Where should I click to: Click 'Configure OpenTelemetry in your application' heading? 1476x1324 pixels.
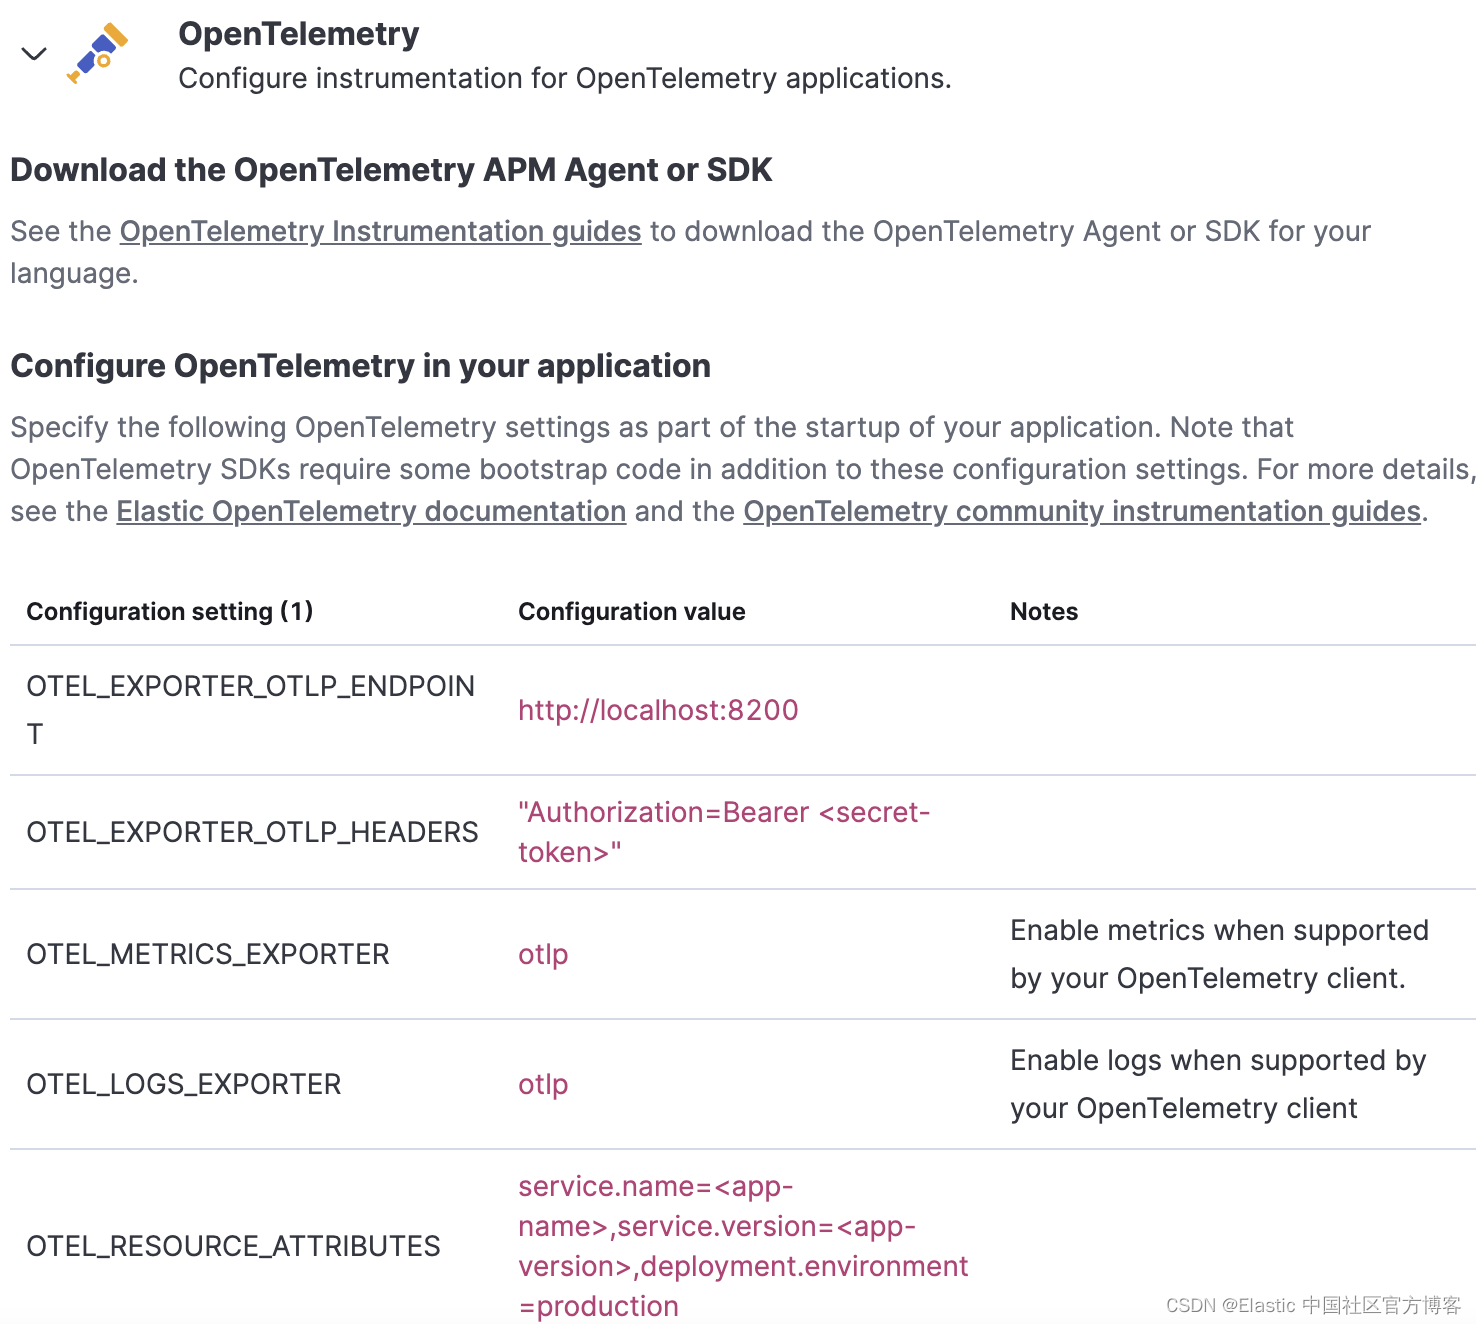pos(360,366)
